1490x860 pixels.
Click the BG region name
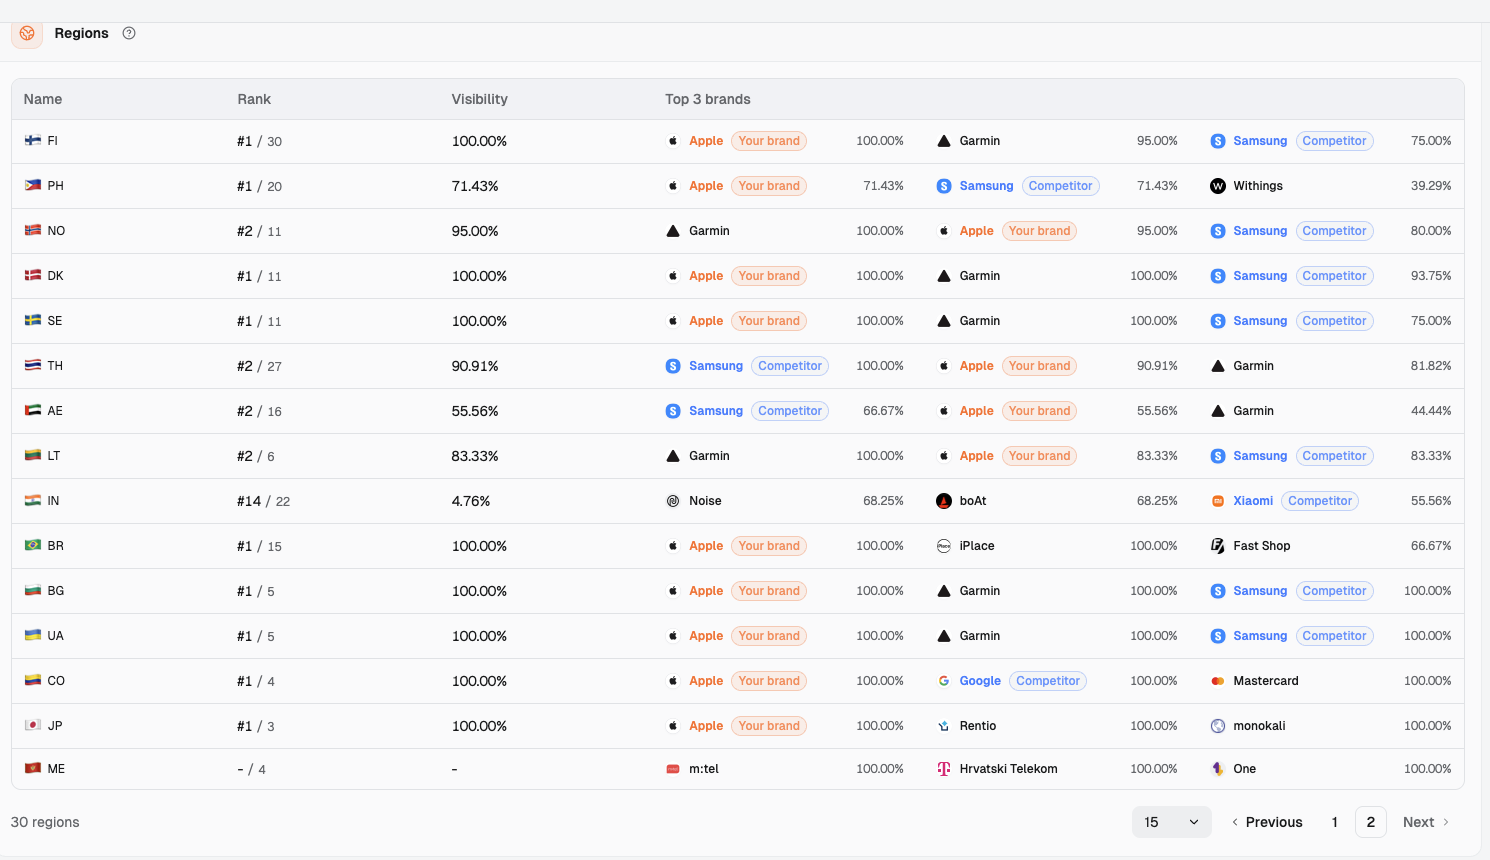(56, 591)
